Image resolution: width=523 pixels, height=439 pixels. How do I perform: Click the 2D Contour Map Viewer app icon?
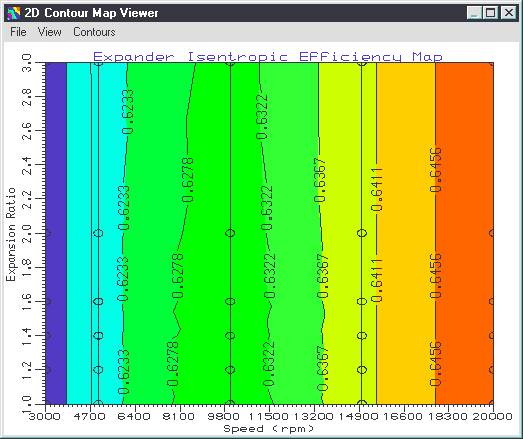tap(14, 13)
